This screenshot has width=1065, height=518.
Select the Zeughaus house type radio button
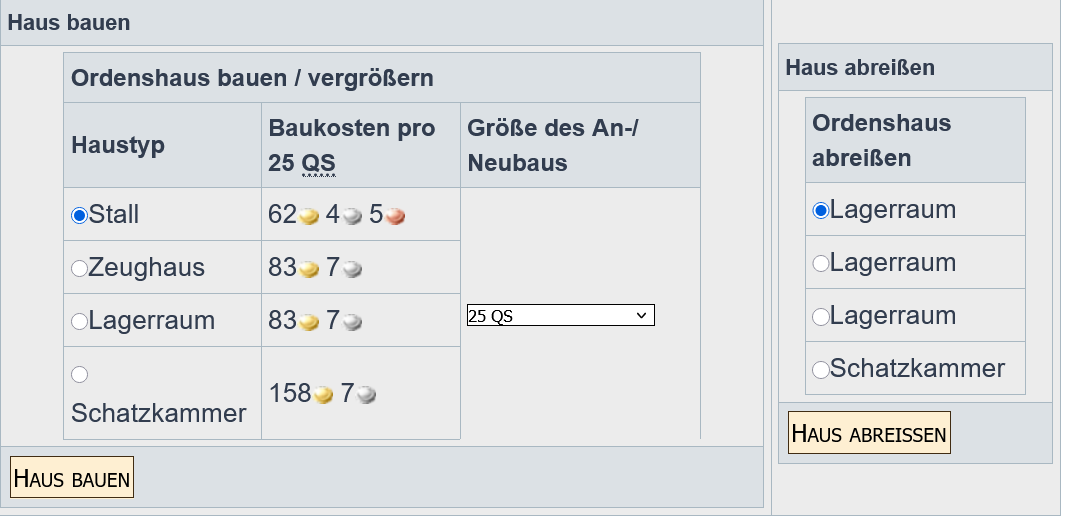click(80, 268)
